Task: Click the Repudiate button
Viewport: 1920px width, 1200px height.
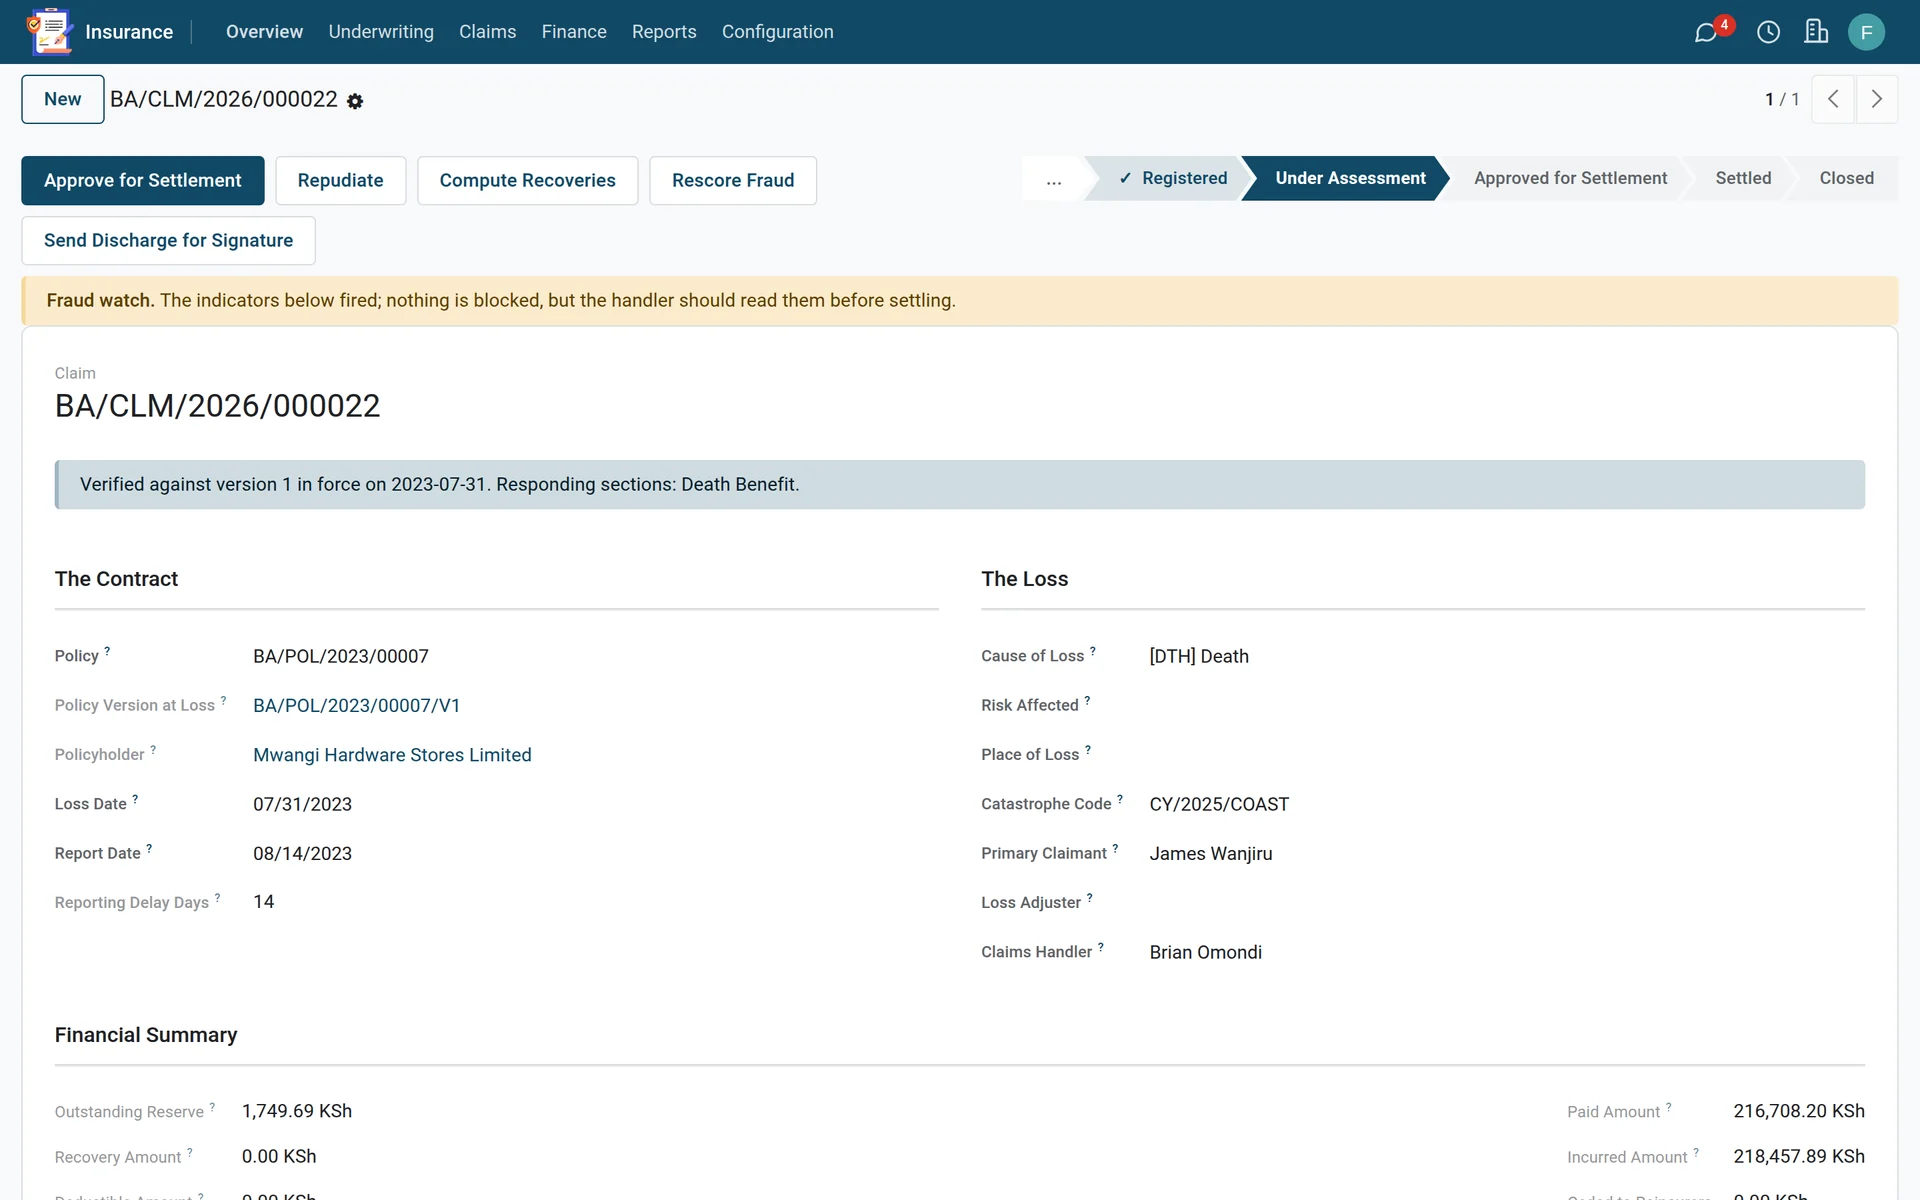Action: 340,180
